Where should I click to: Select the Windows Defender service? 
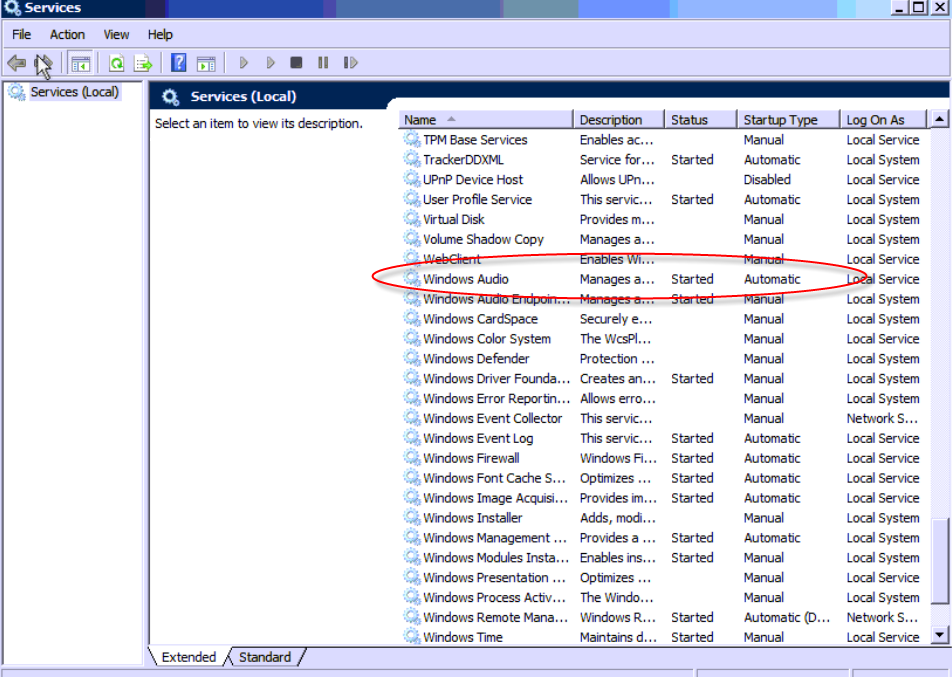pyautogui.click(x=664, y=359)
